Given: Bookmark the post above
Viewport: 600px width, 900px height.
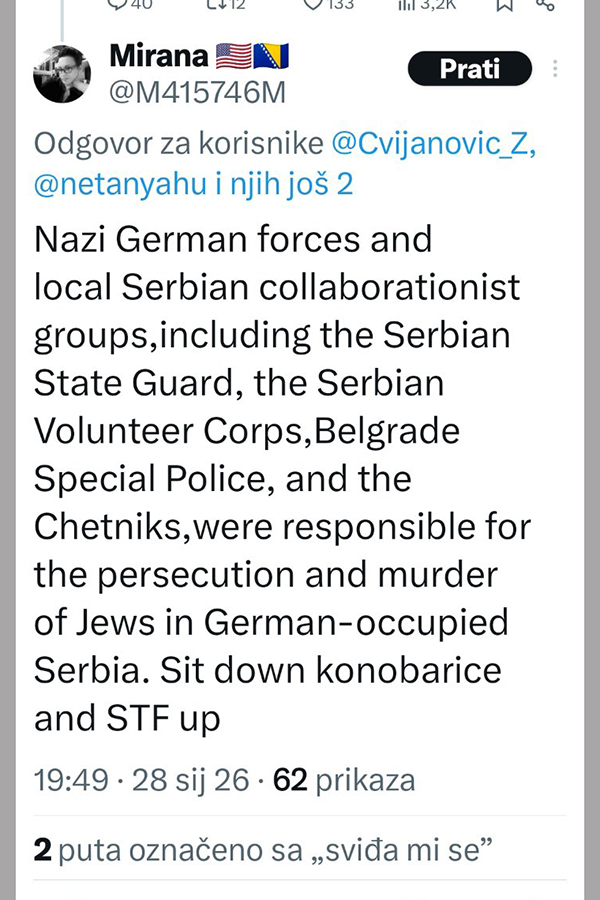Looking at the screenshot, I should pyautogui.click(x=505, y=4).
